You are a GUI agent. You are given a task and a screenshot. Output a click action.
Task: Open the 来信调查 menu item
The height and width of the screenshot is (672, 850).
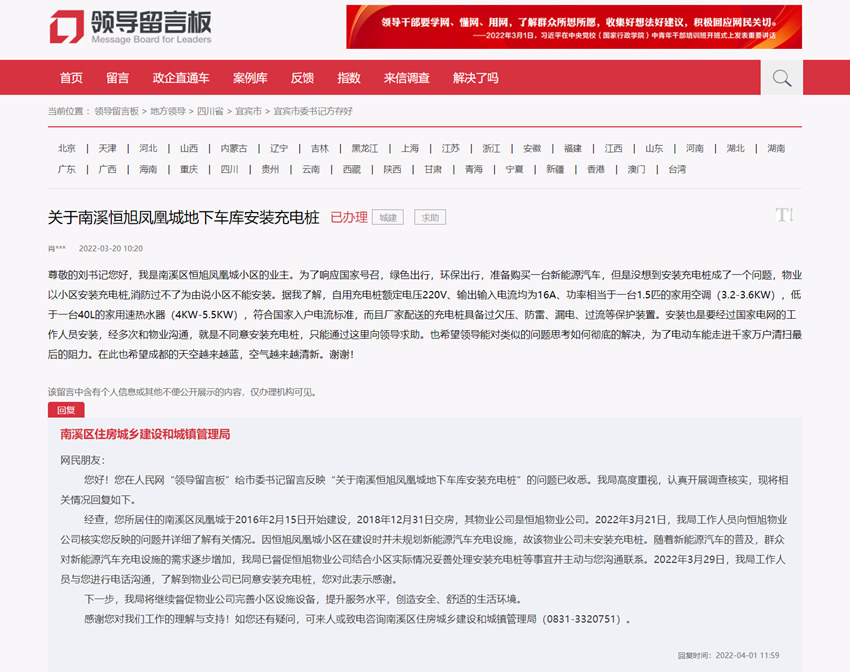click(405, 77)
